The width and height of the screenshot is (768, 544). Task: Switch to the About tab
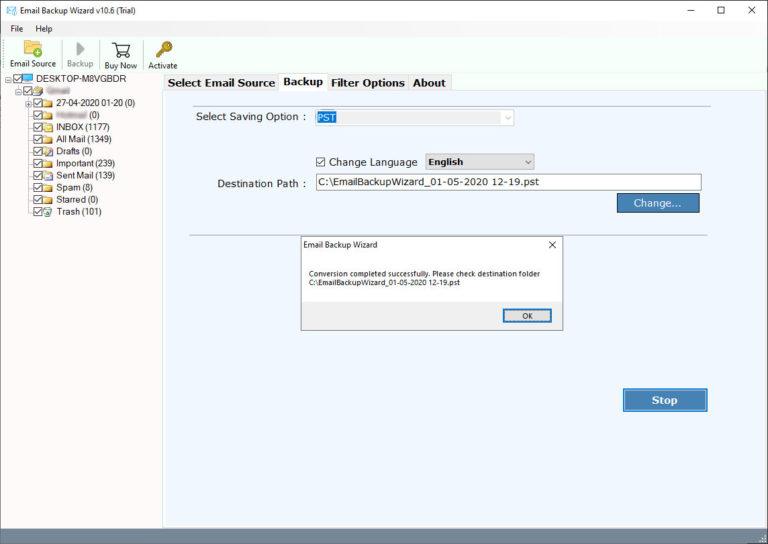429,83
